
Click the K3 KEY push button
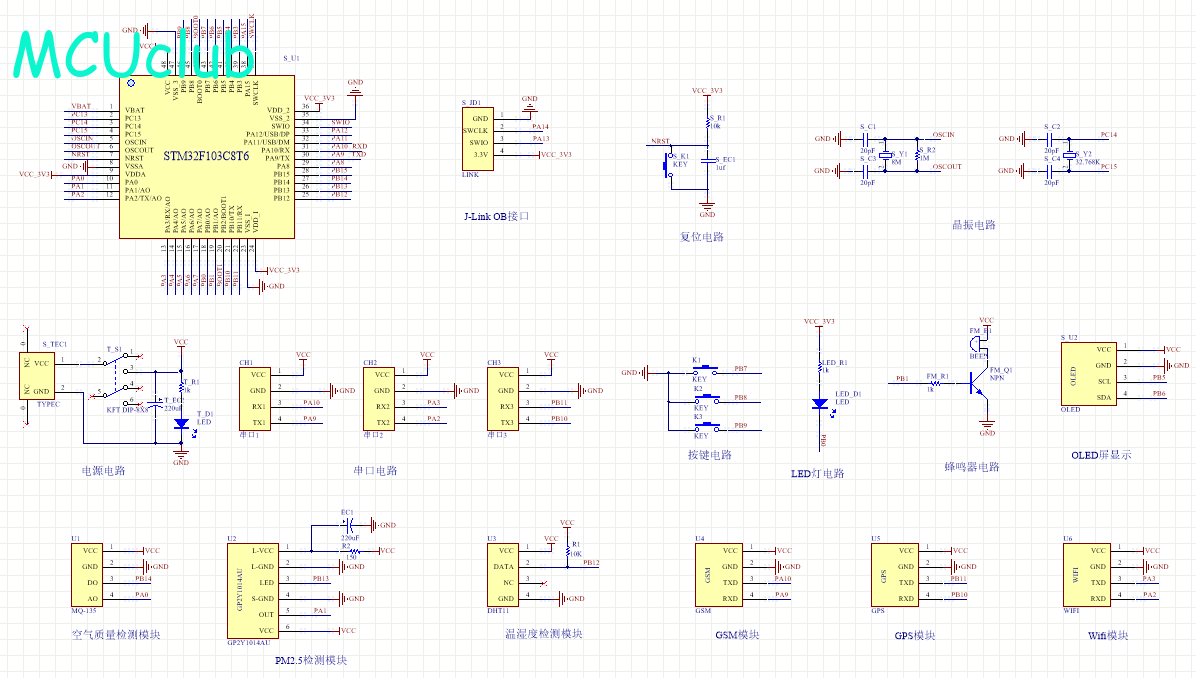(x=700, y=427)
